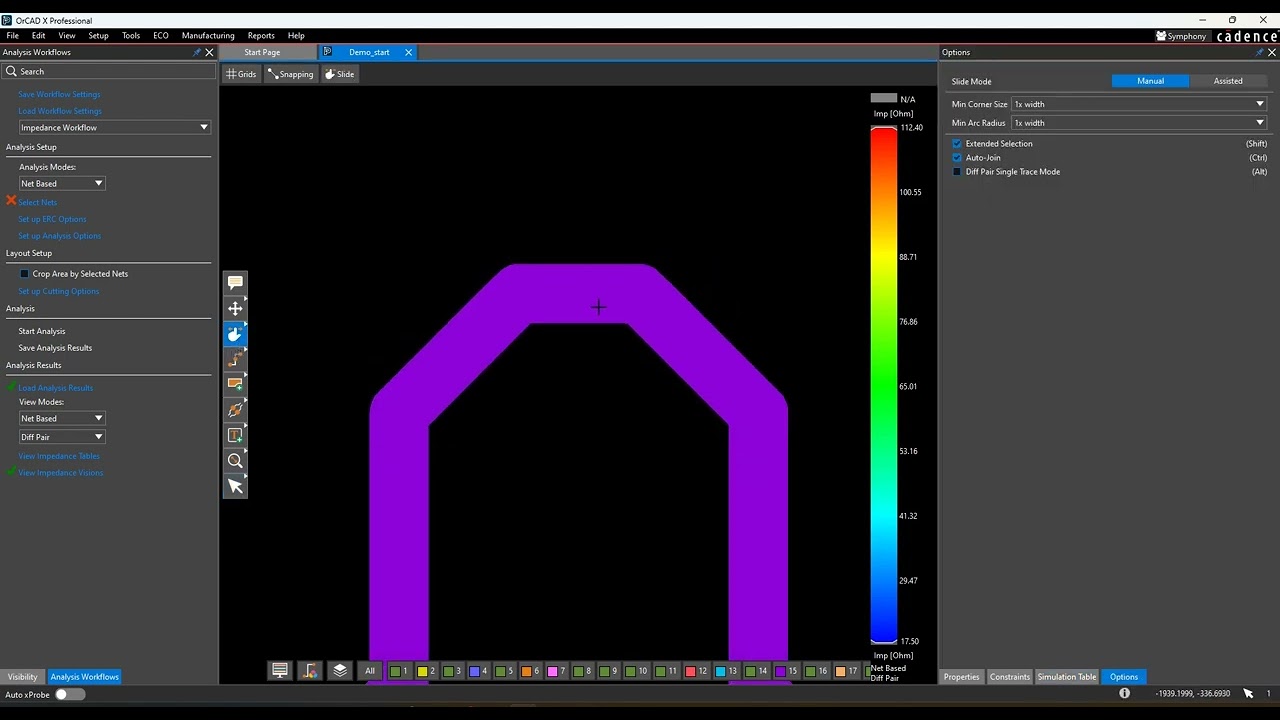This screenshot has width=1280, height=720.
Task: Set Slide Mode to Assisted
Action: [x=1228, y=81]
